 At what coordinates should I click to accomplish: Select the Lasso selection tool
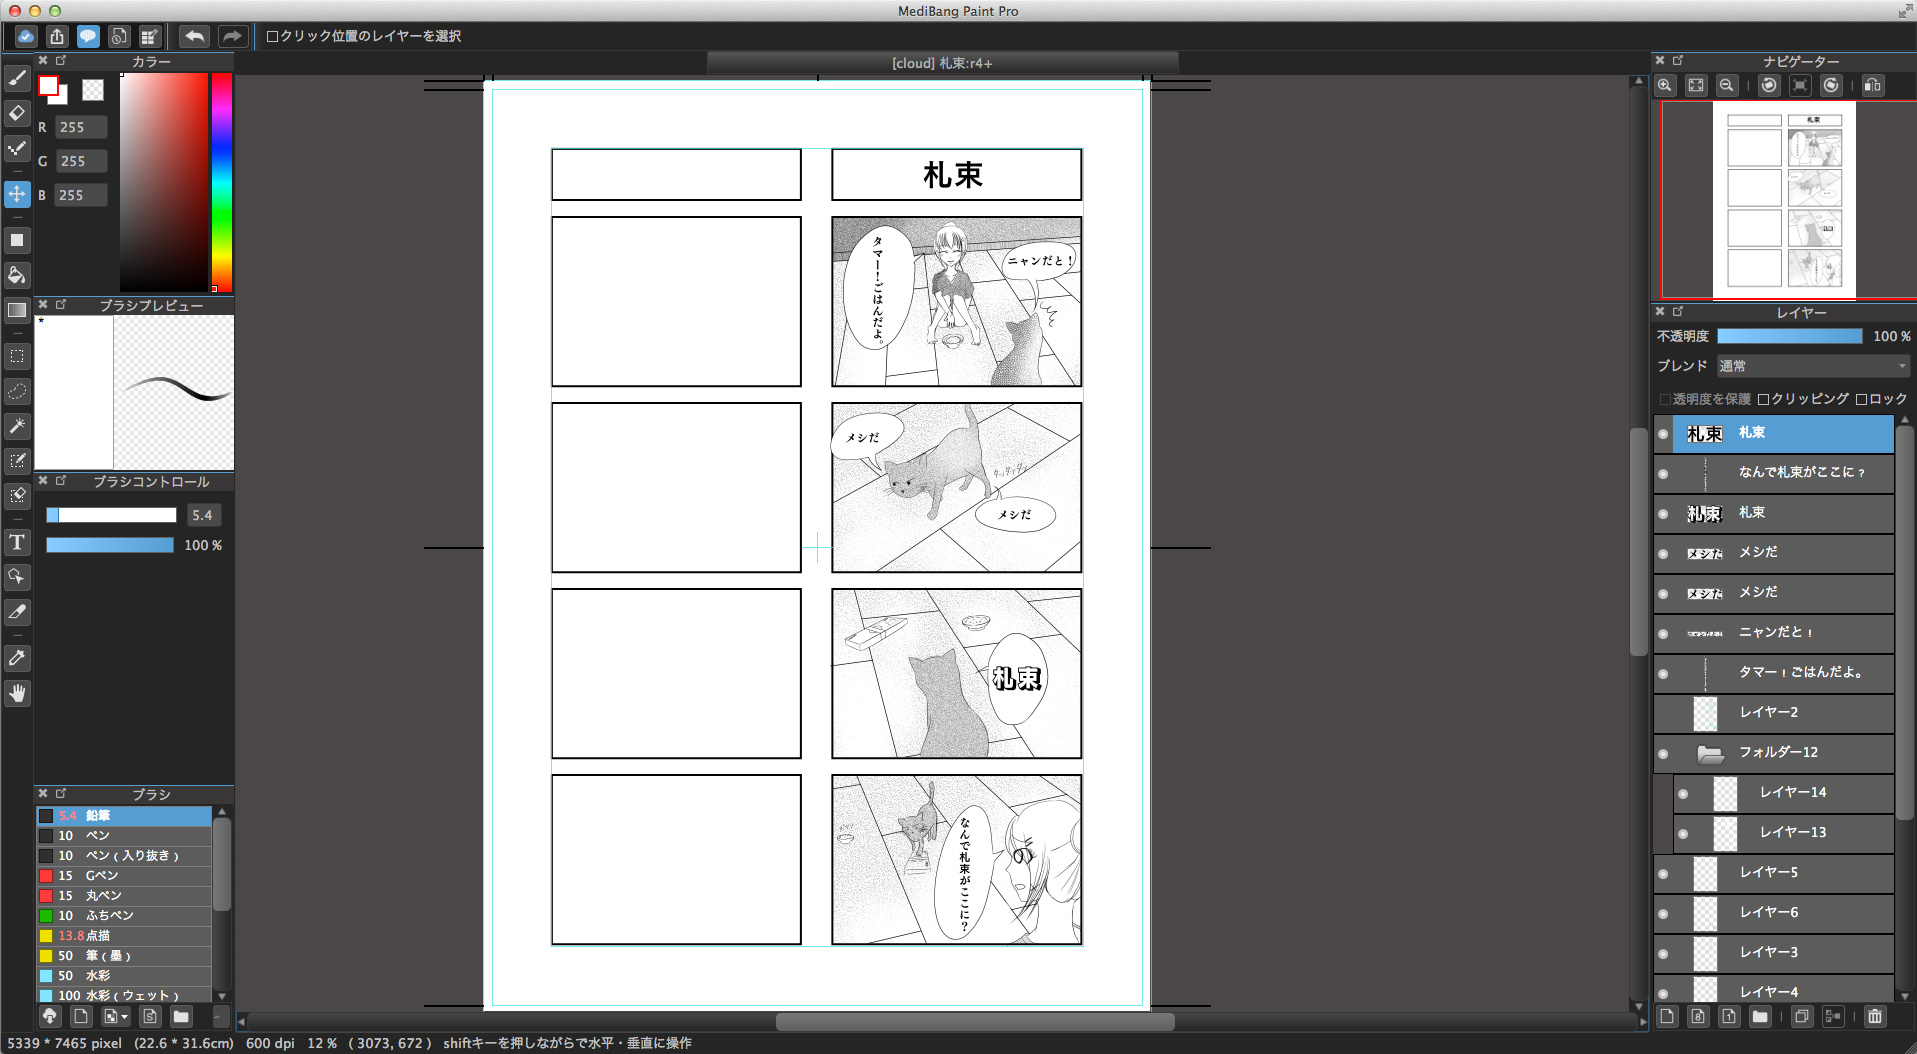pyautogui.click(x=17, y=391)
